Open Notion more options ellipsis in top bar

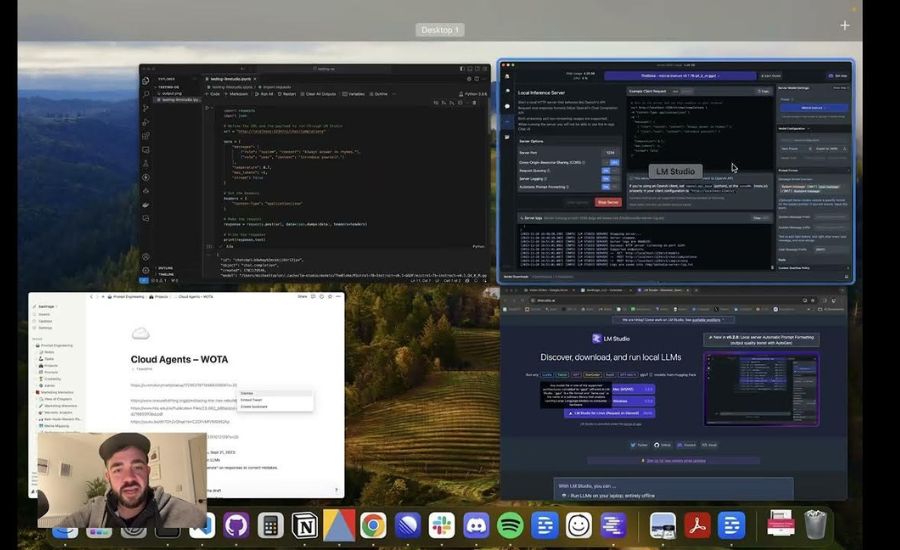(338, 297)
